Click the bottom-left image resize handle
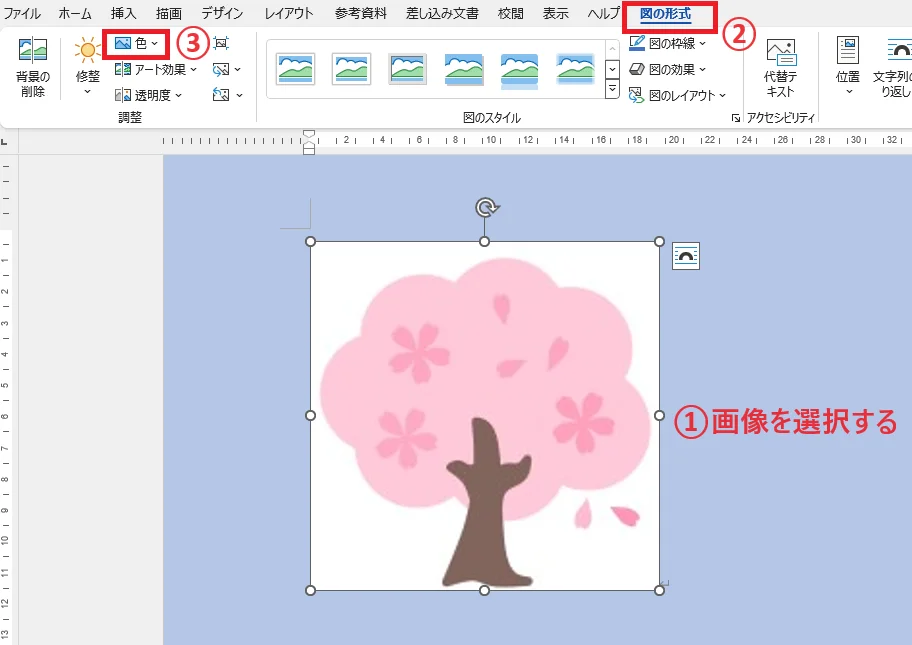912x645 pixels. tap(311, 590)
